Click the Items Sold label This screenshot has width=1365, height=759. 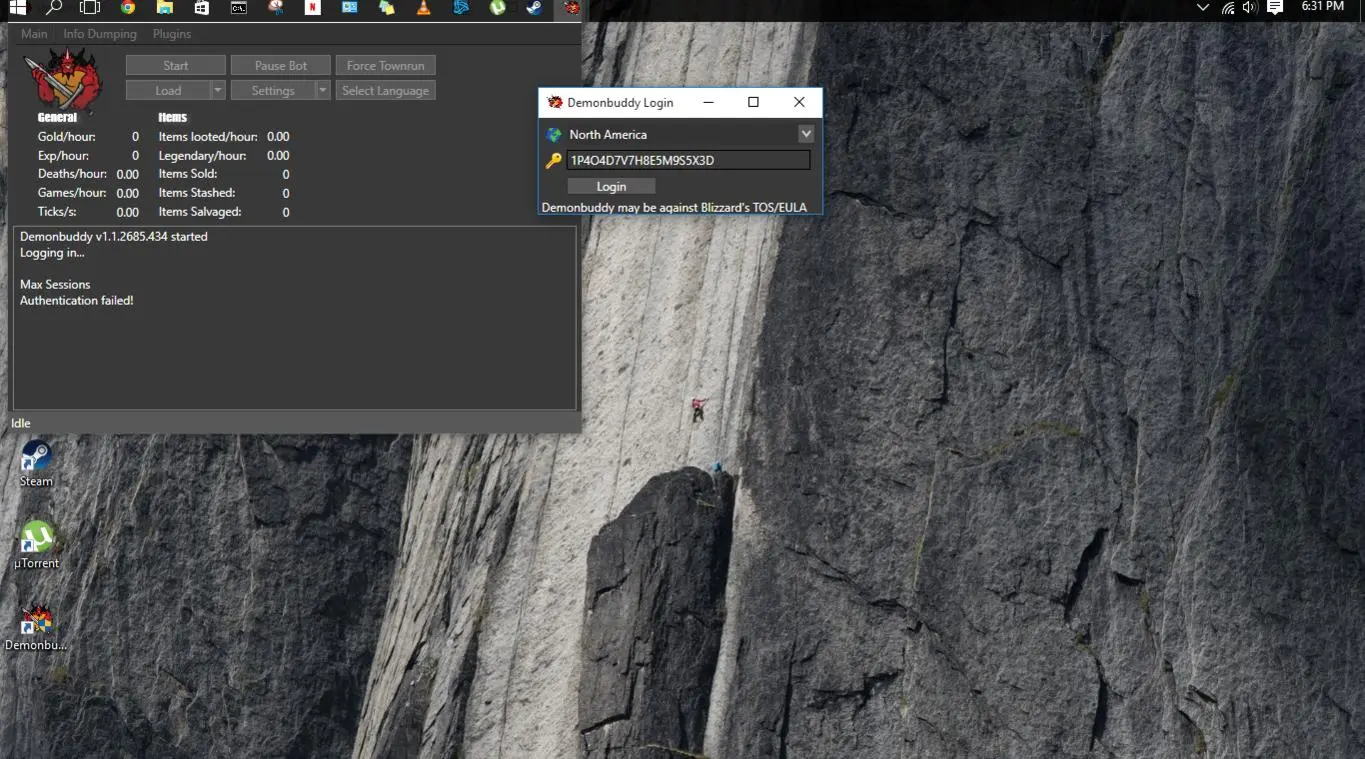[188, 174]
